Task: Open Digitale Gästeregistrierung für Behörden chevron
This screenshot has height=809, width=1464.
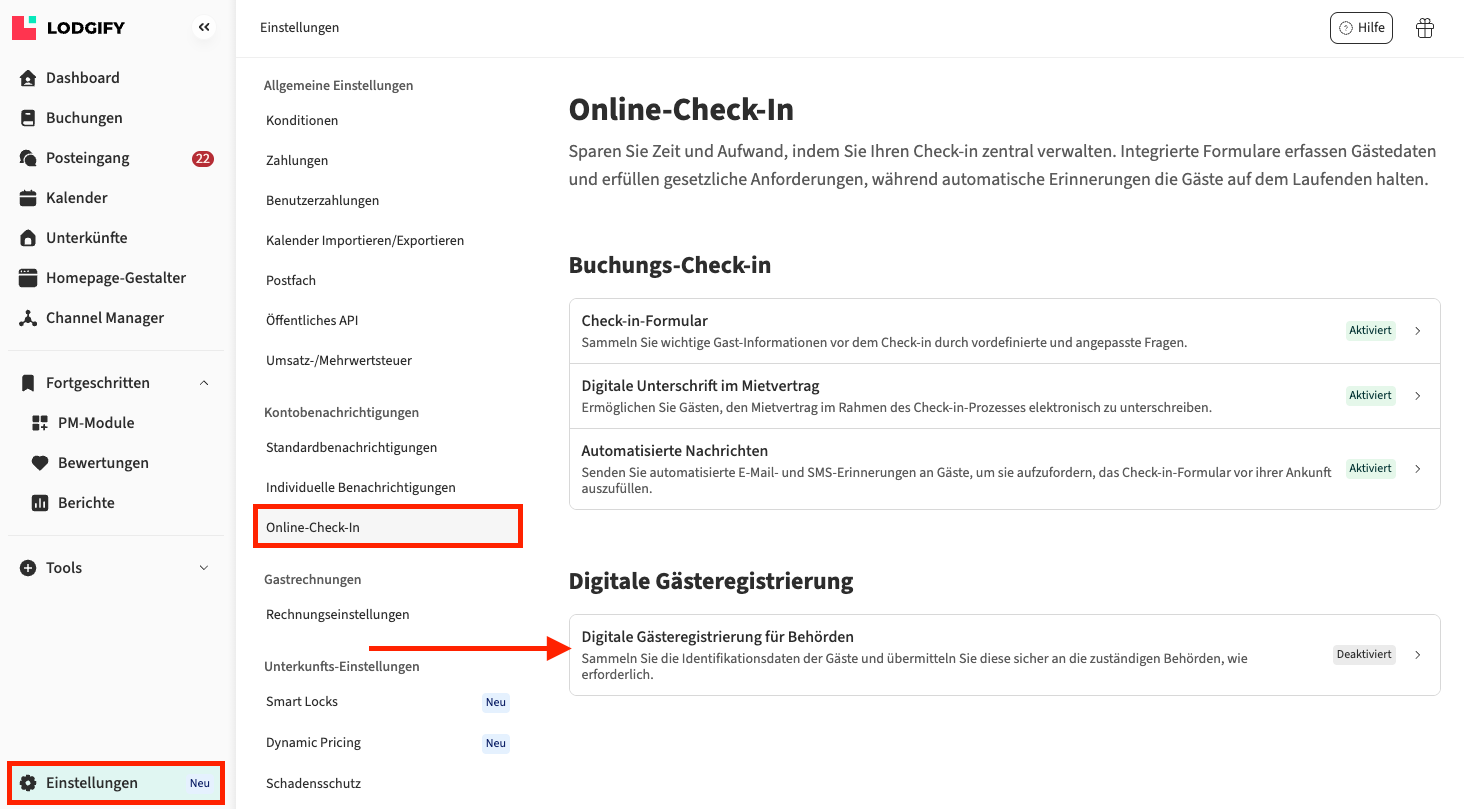Action: coord(1418,655)
